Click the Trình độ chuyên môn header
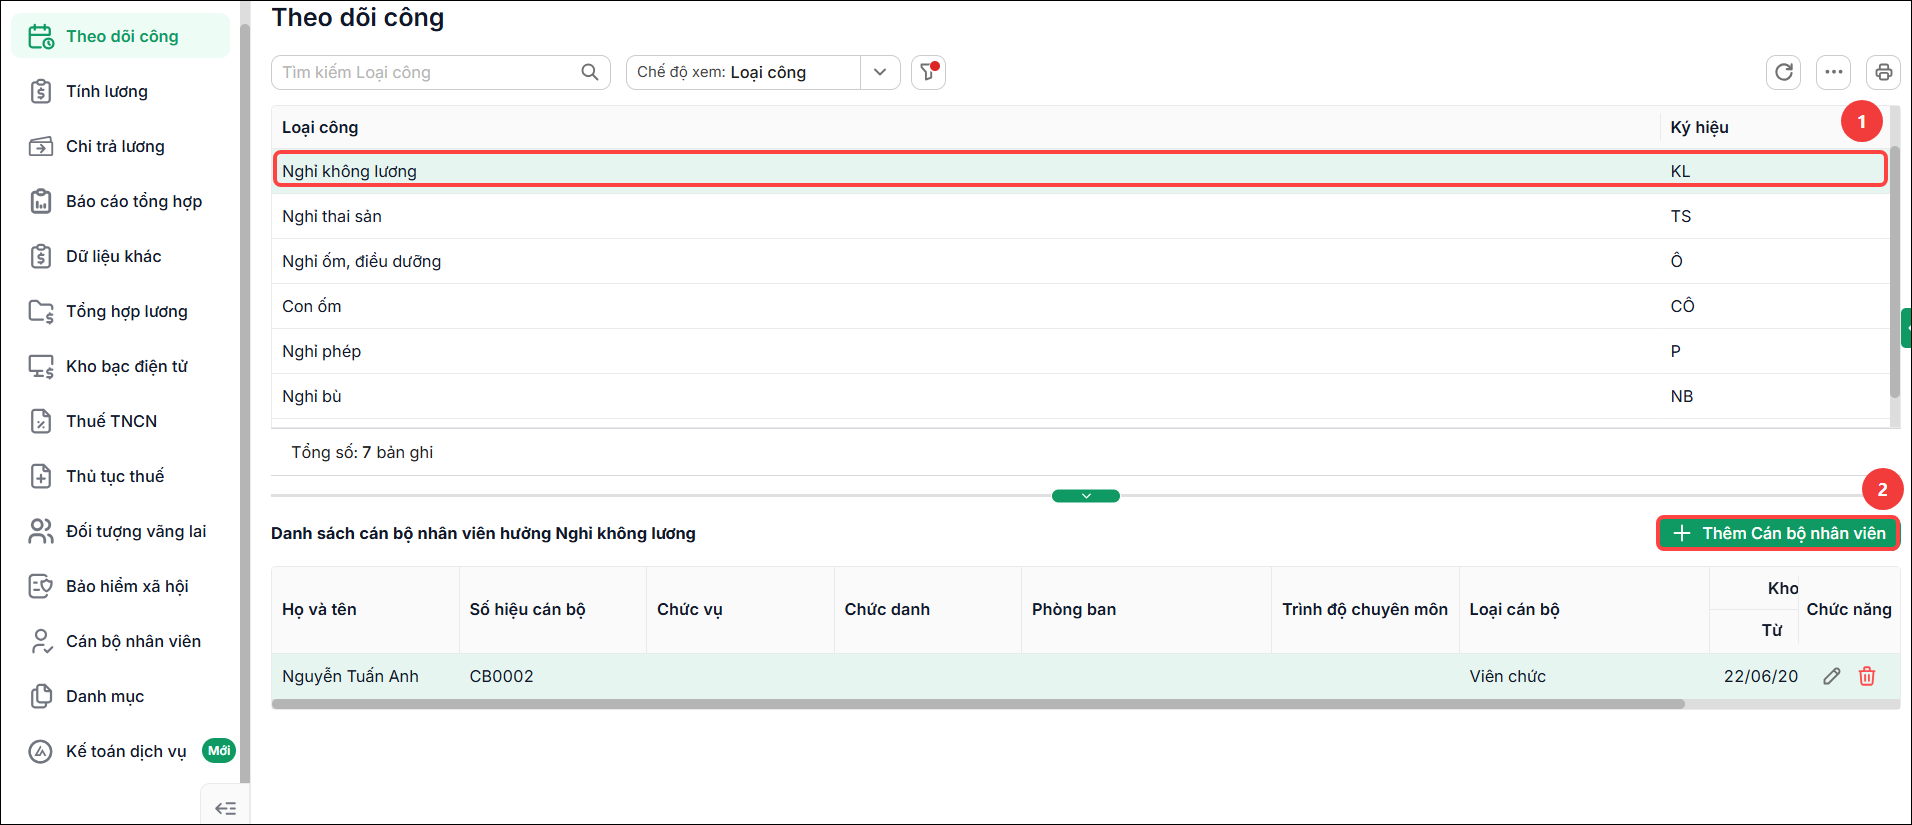 click(x=1365, y=609)
